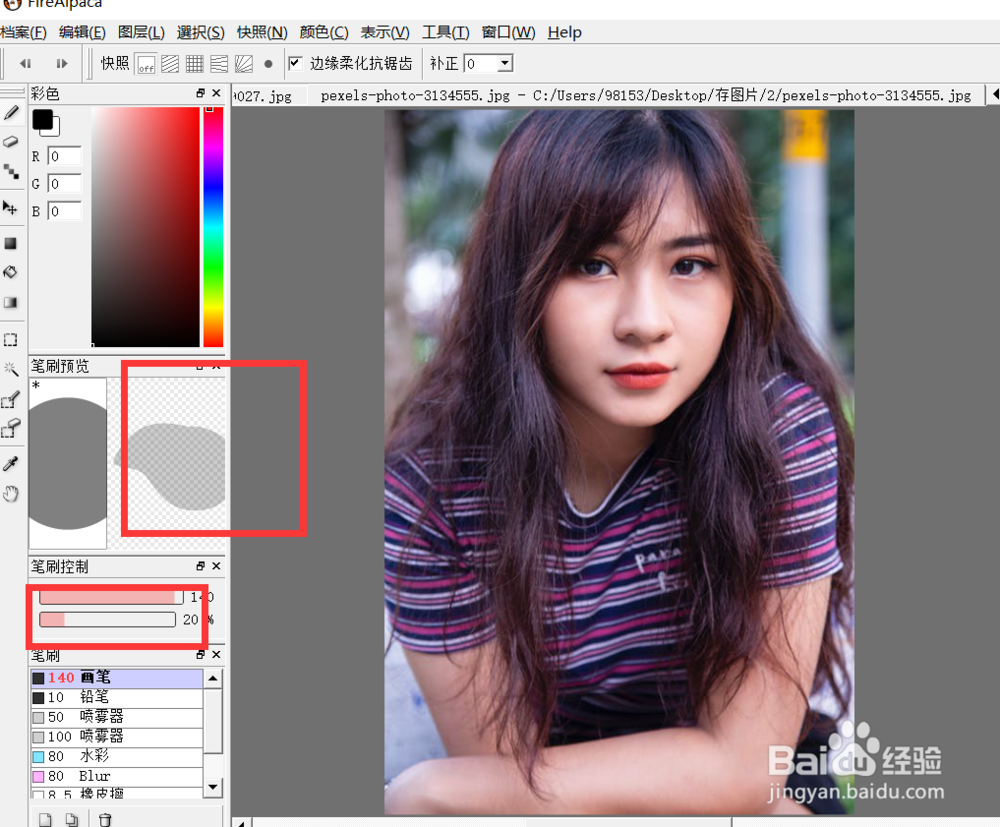Switch to pexels-photo-3134555.jpg document tab
Image resolution: width=1000 pixels, height=827 pixels.
(645, 96)
